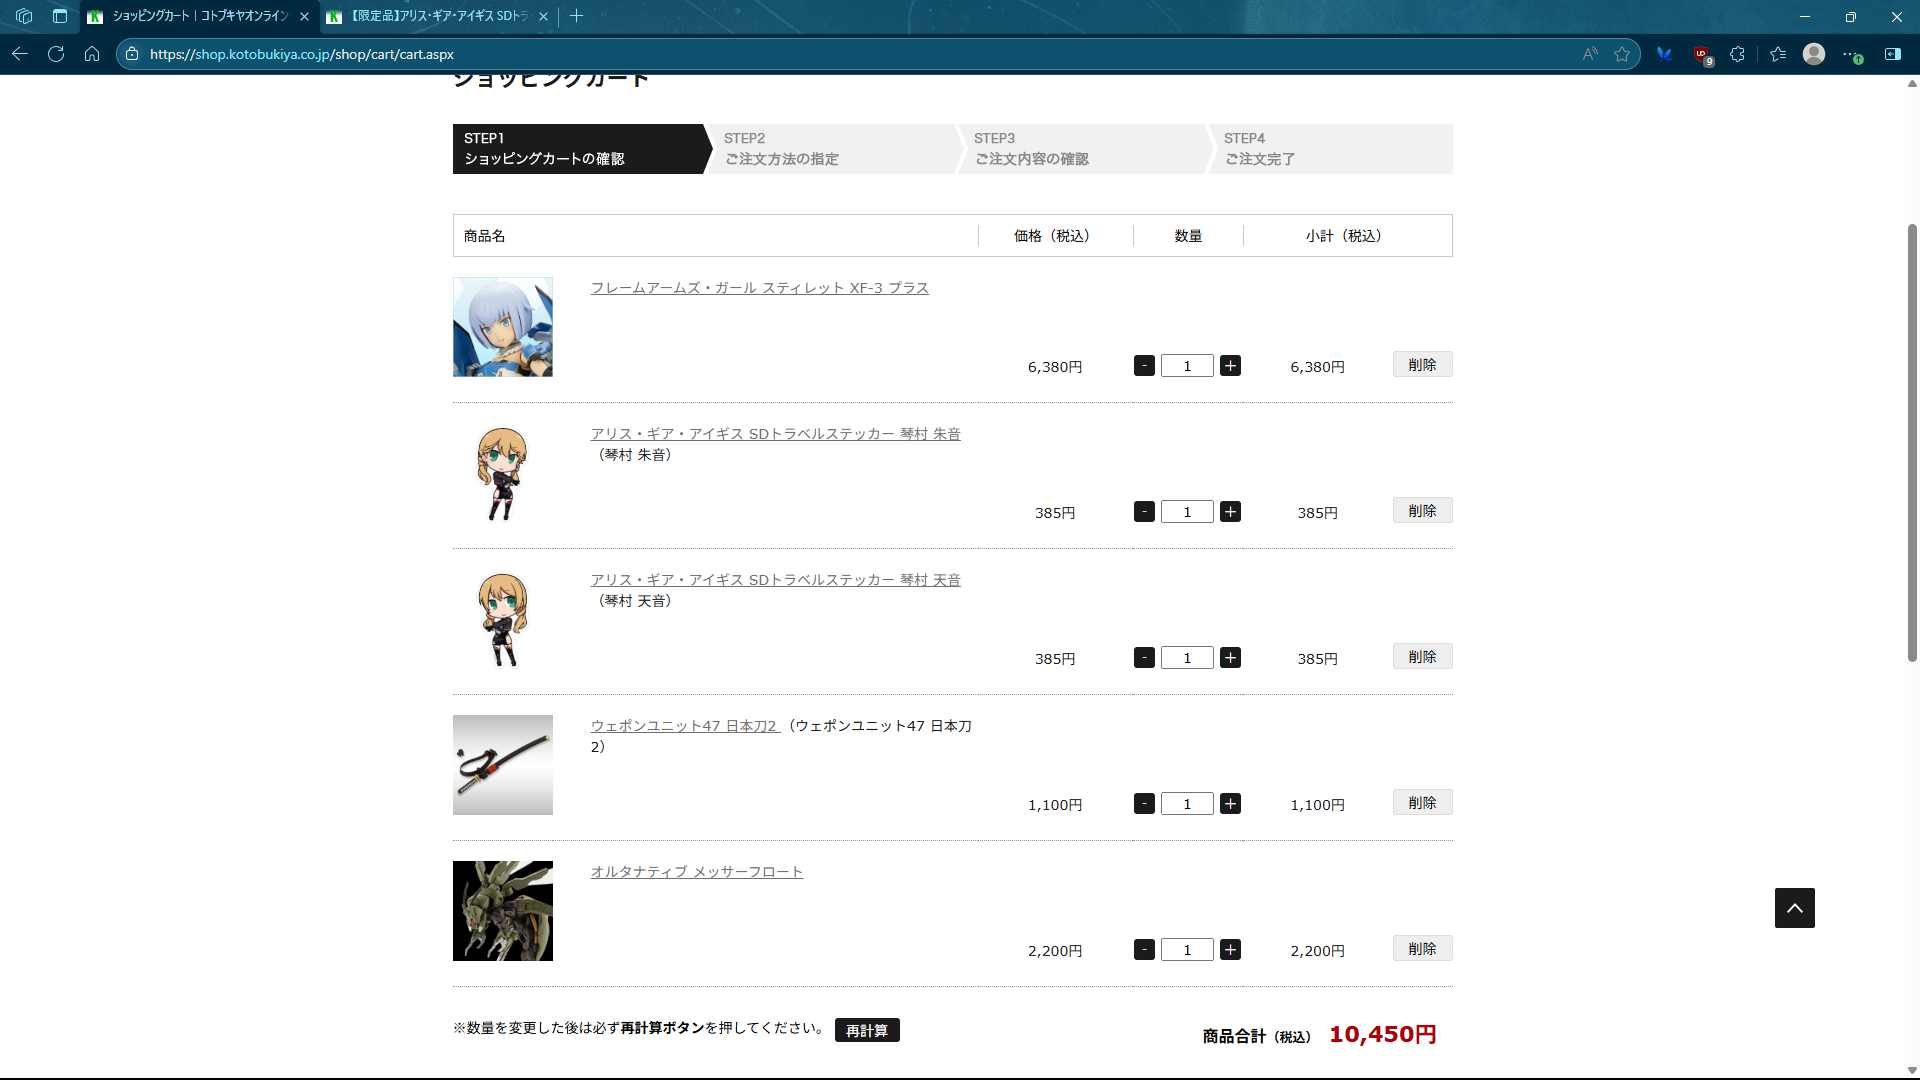The height and width of the screenshot is (1080, 1920).
Task: Open the workspaces icon in the title bar
Action: coord(24,16)
